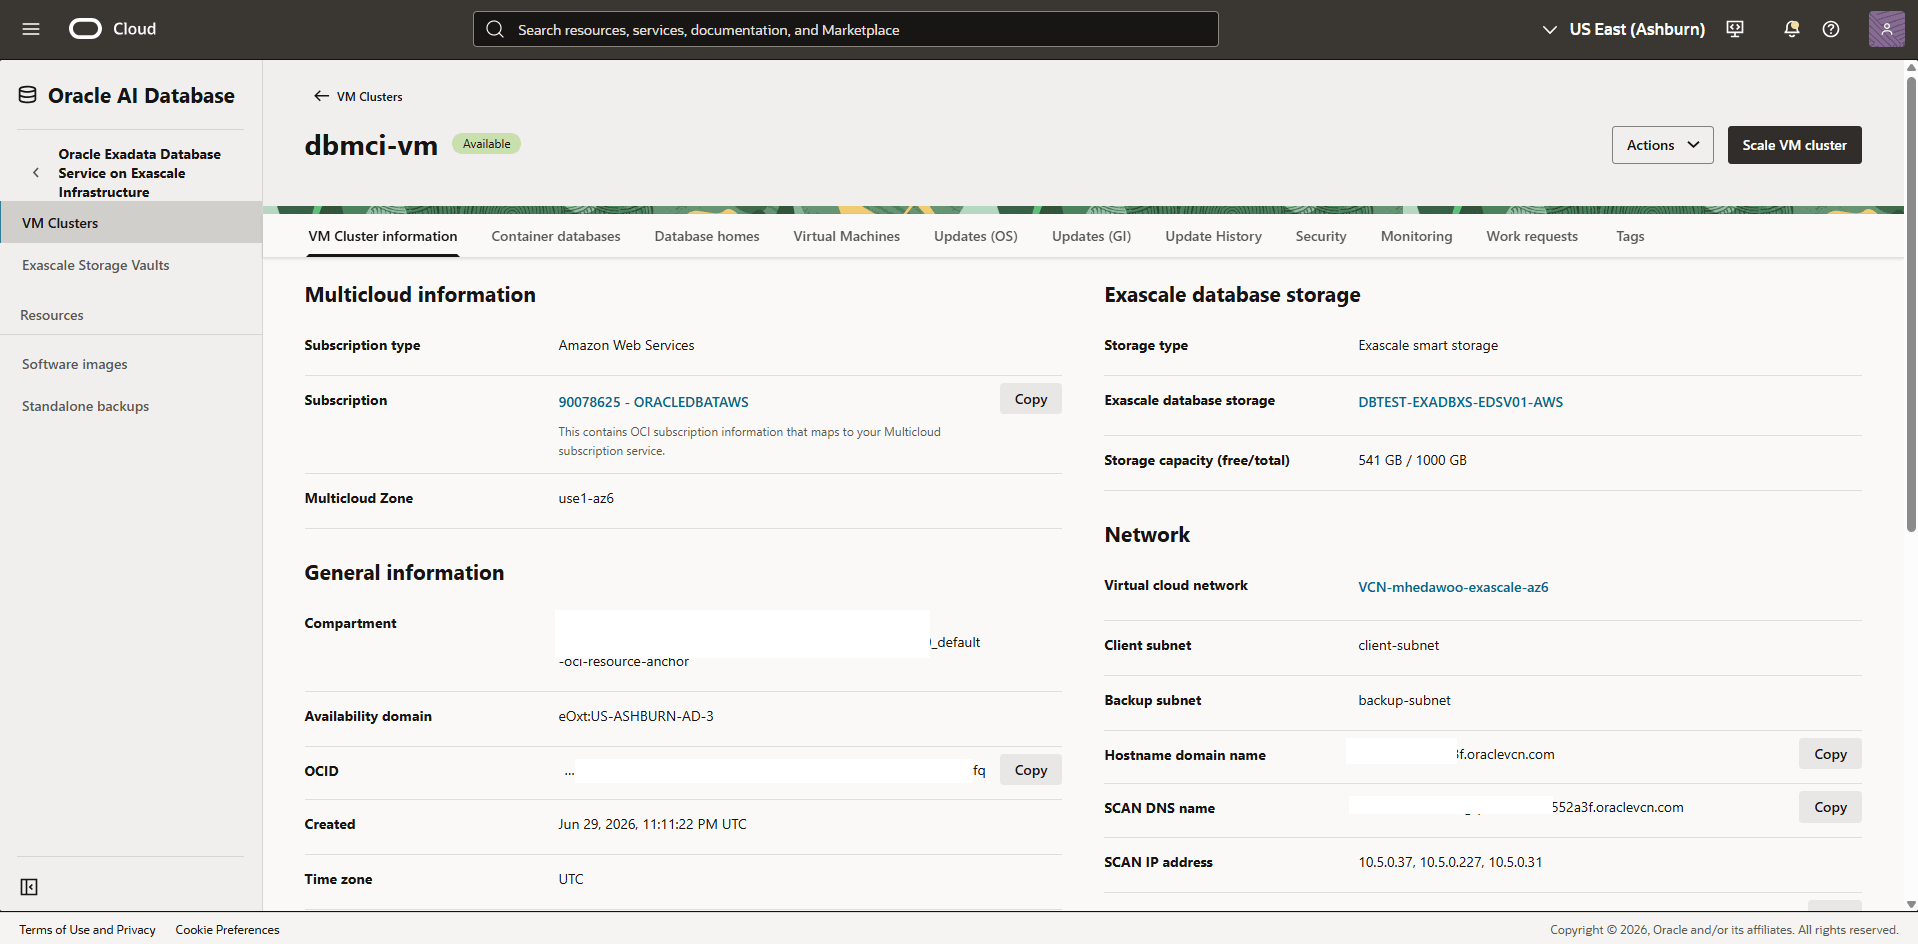
Task: Open the Updates (OS) tab
Action: pos(976,236)
